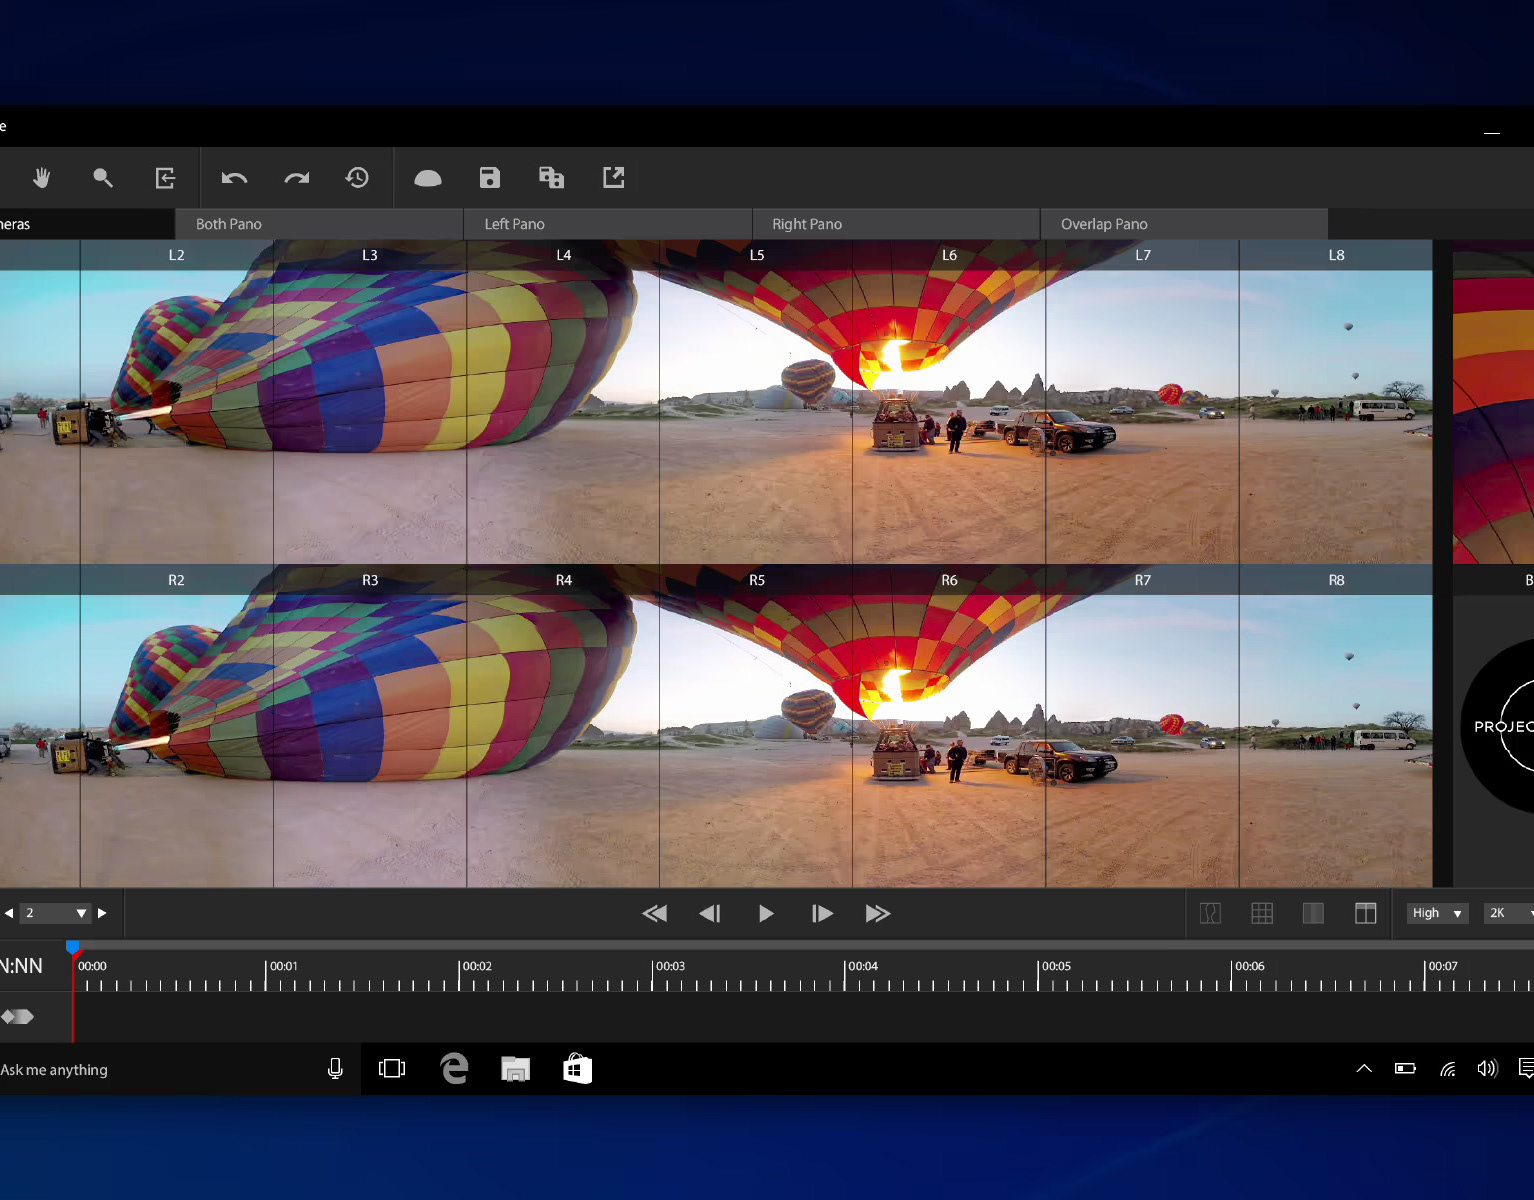Image resolution: width=1534 pixels, height=1200 pixels.
Task: Select the L8 camera segment label
Action: click(x=1337, y=255)
